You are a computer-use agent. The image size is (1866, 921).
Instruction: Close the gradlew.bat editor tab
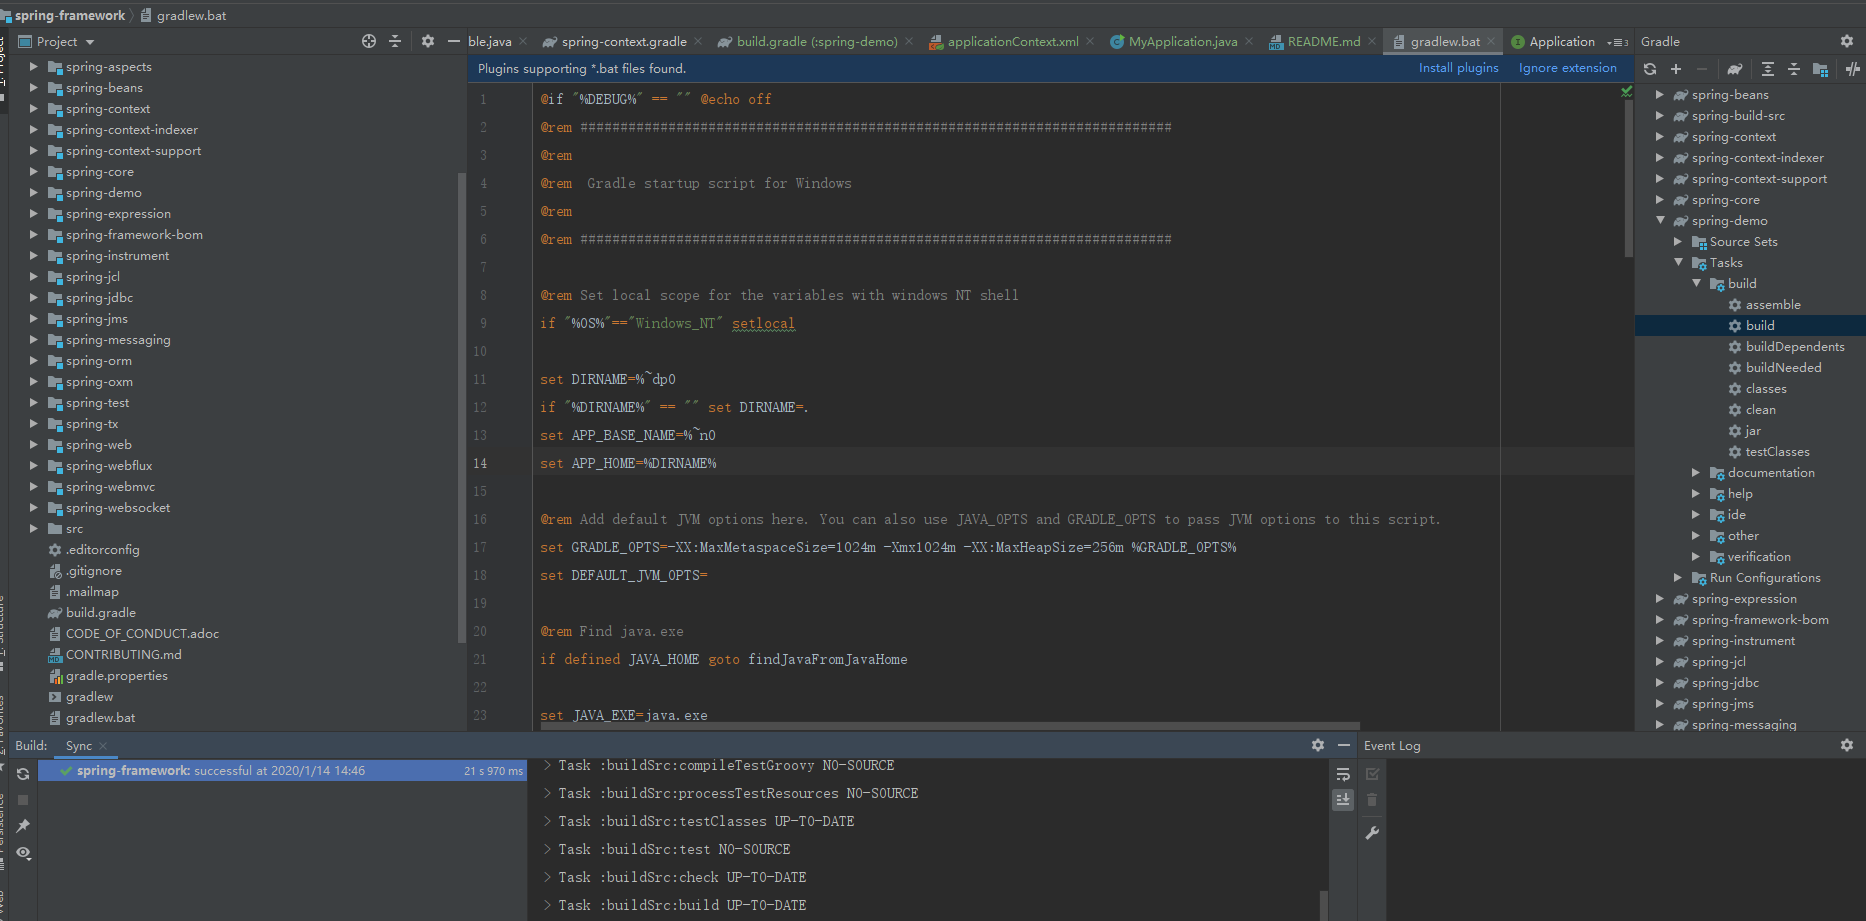click(x=1491, y=41)
